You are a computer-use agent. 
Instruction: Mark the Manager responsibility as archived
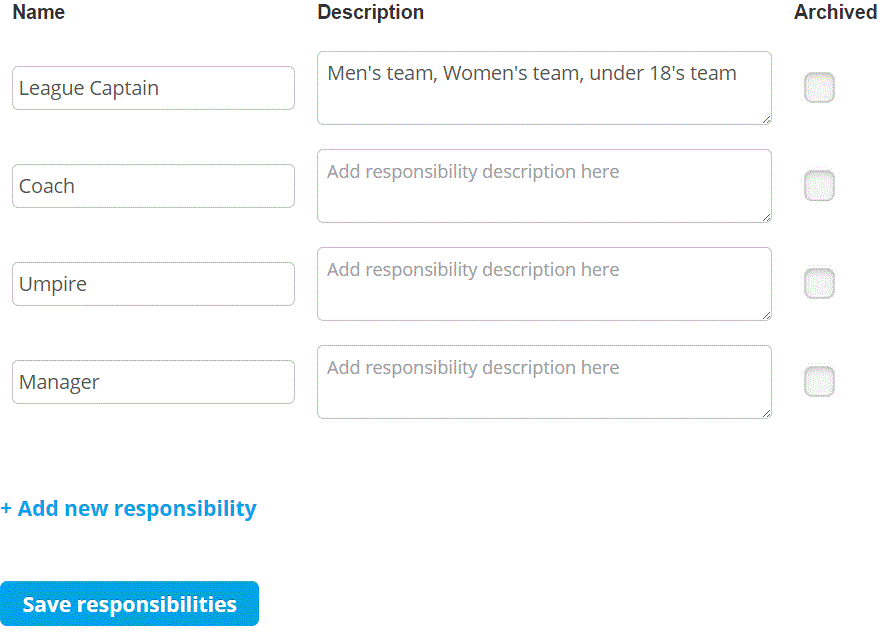(x=819, y=382)
